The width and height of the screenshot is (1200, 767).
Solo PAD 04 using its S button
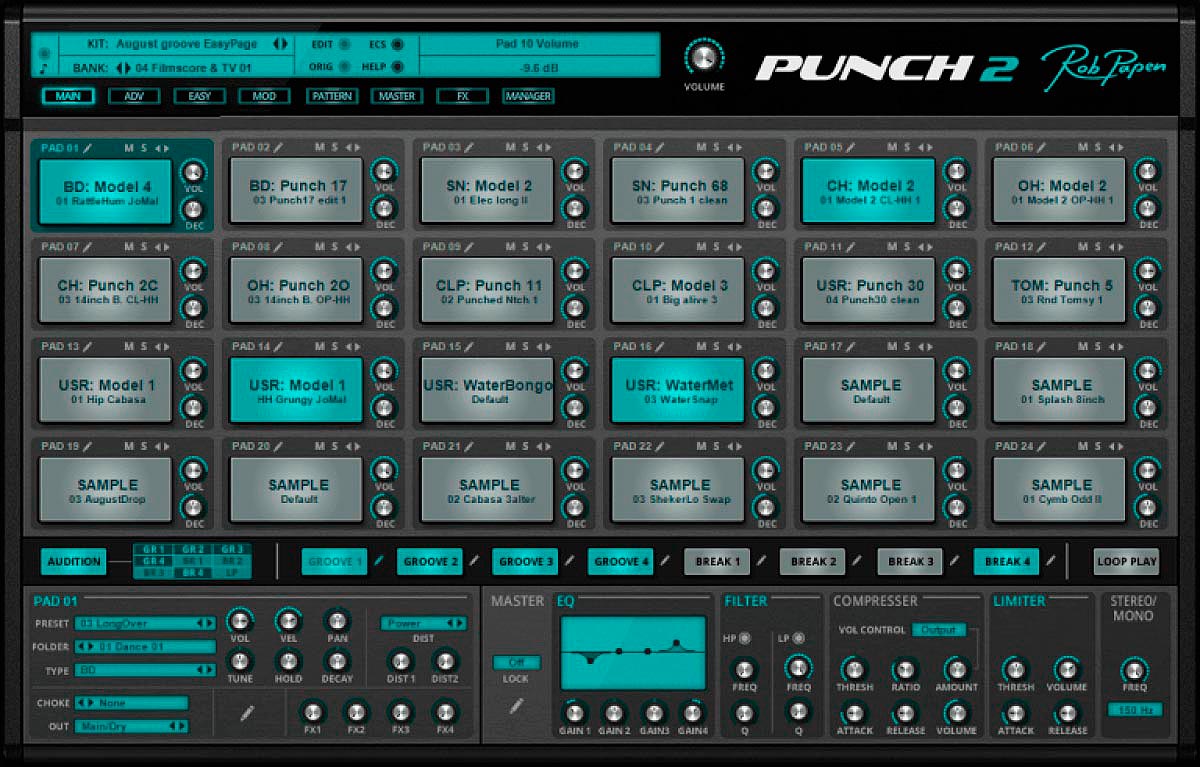tap(716, 148)
